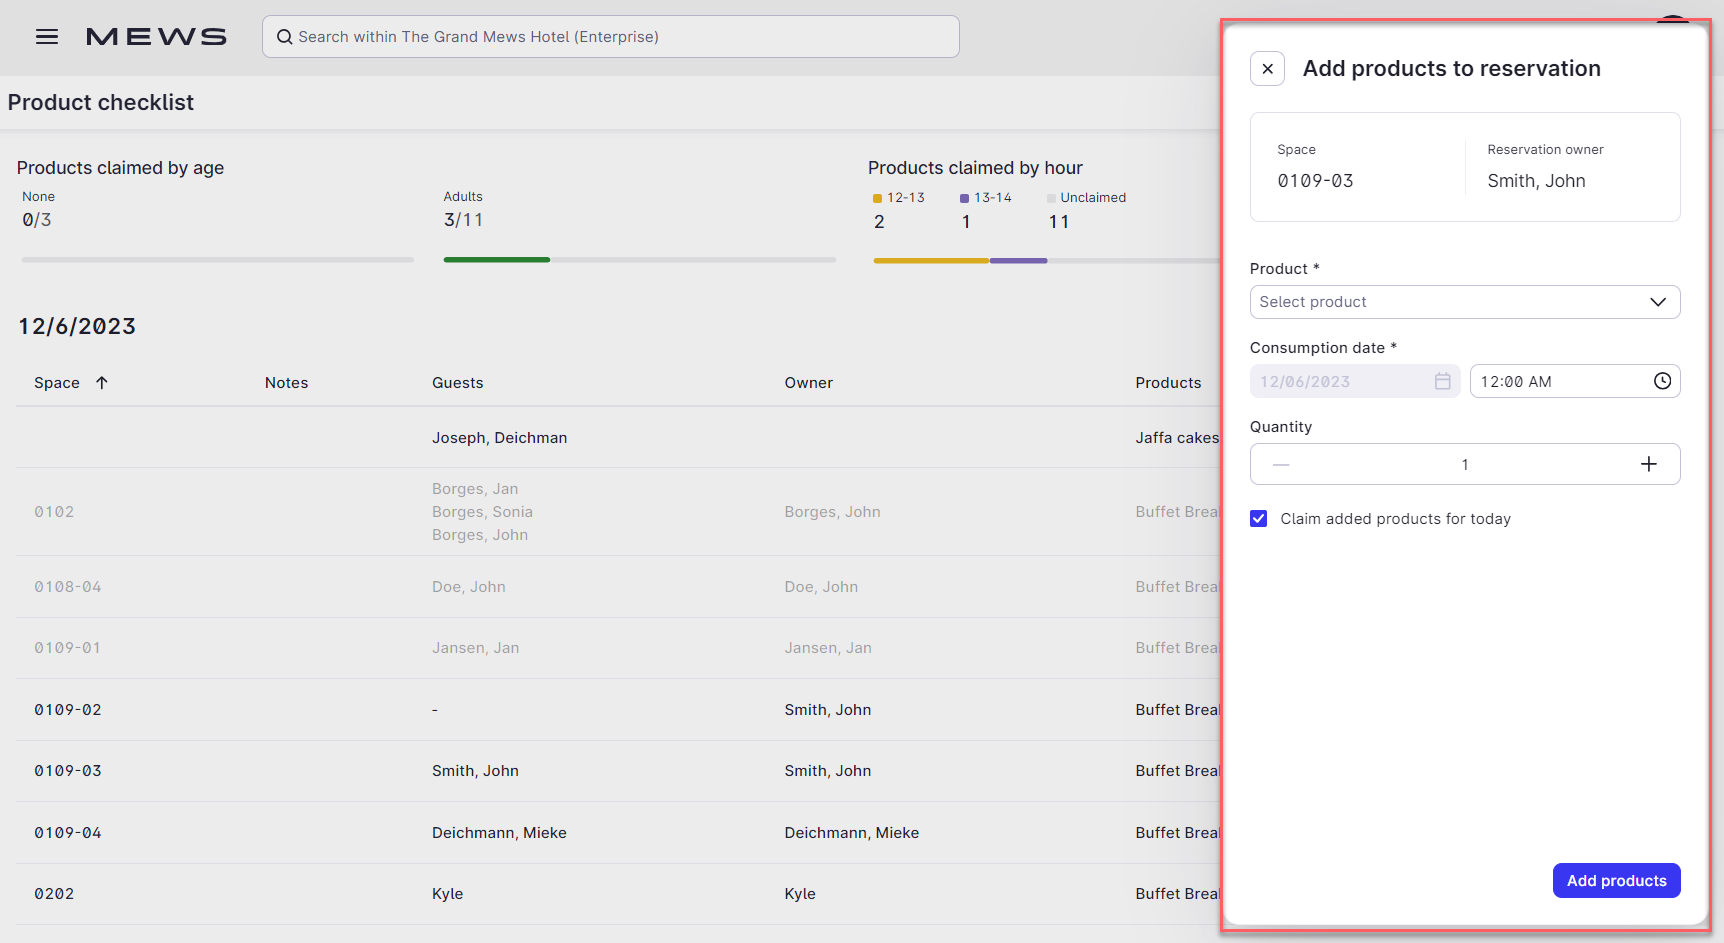Increase quantity using the plus icon
Image resolution: width=1724 pixels, height=943 pixels.
point(1650,464)
